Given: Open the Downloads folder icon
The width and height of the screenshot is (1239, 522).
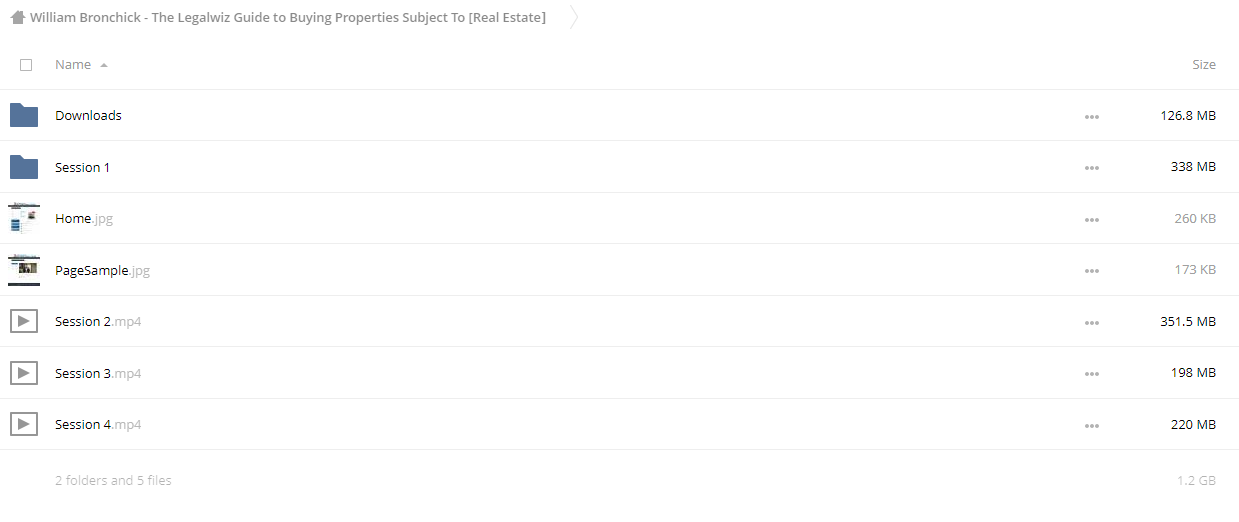Looking at the screenshot, I should [24, 115].
